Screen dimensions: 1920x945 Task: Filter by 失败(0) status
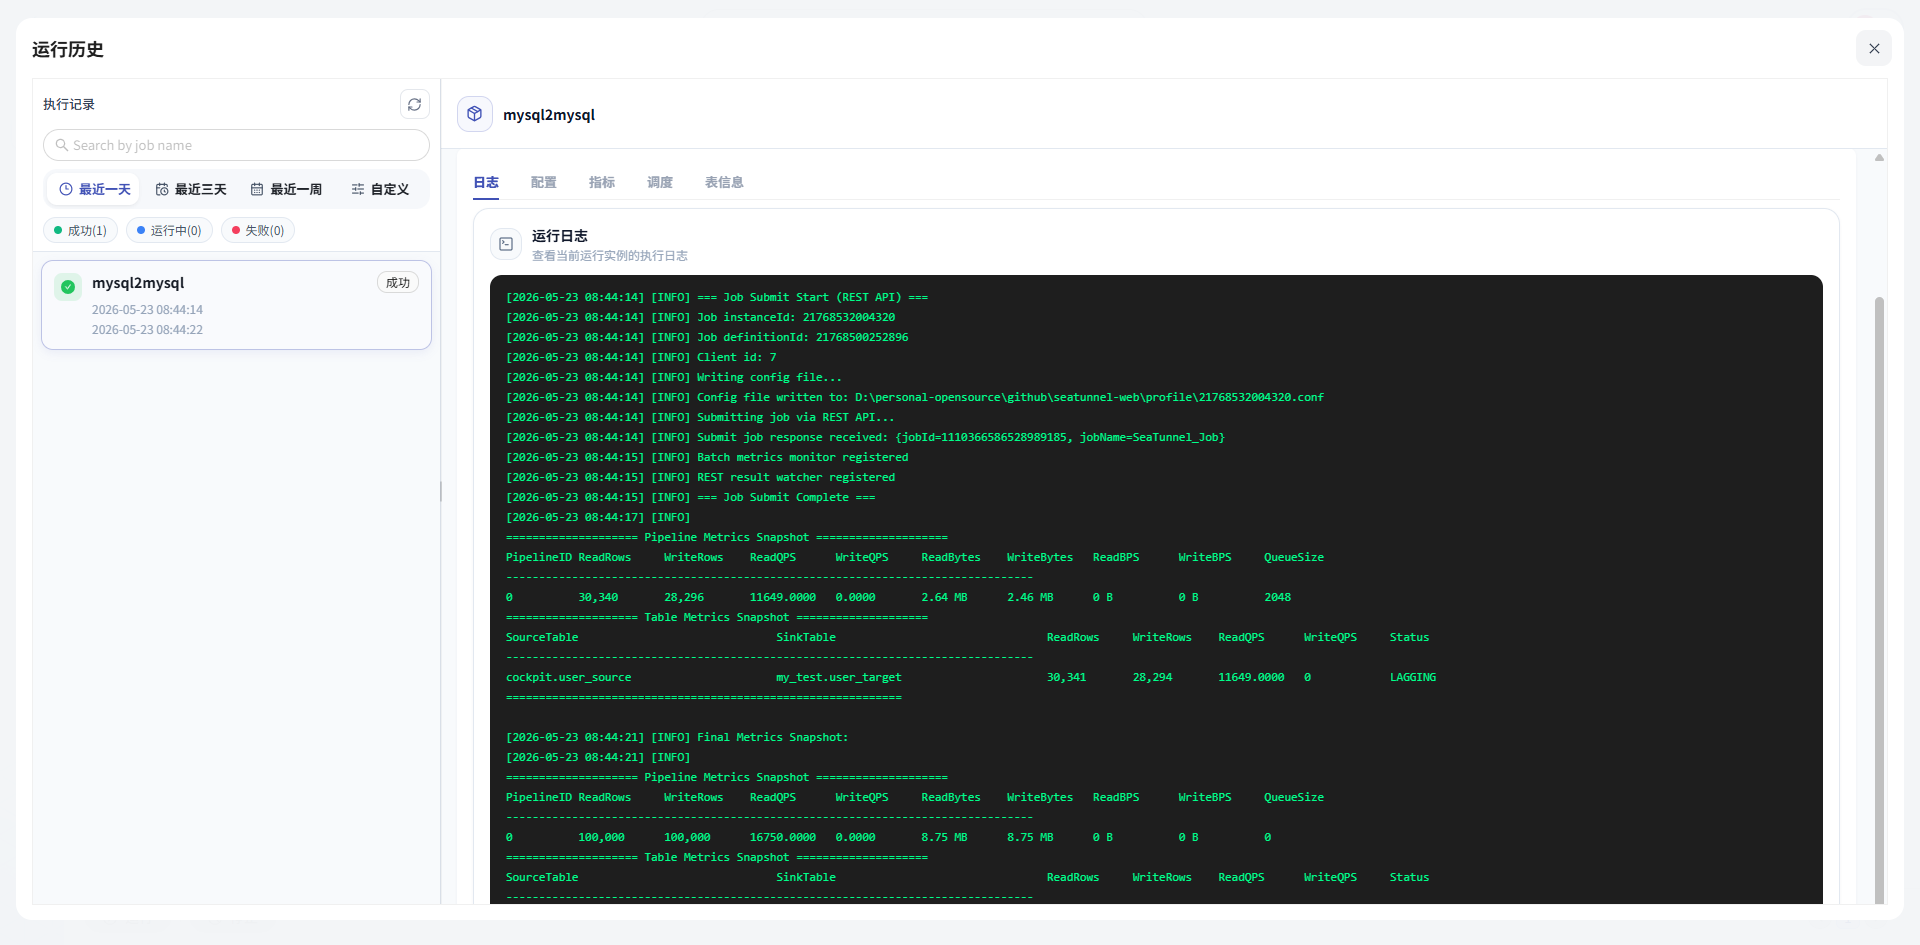(258, 230)
